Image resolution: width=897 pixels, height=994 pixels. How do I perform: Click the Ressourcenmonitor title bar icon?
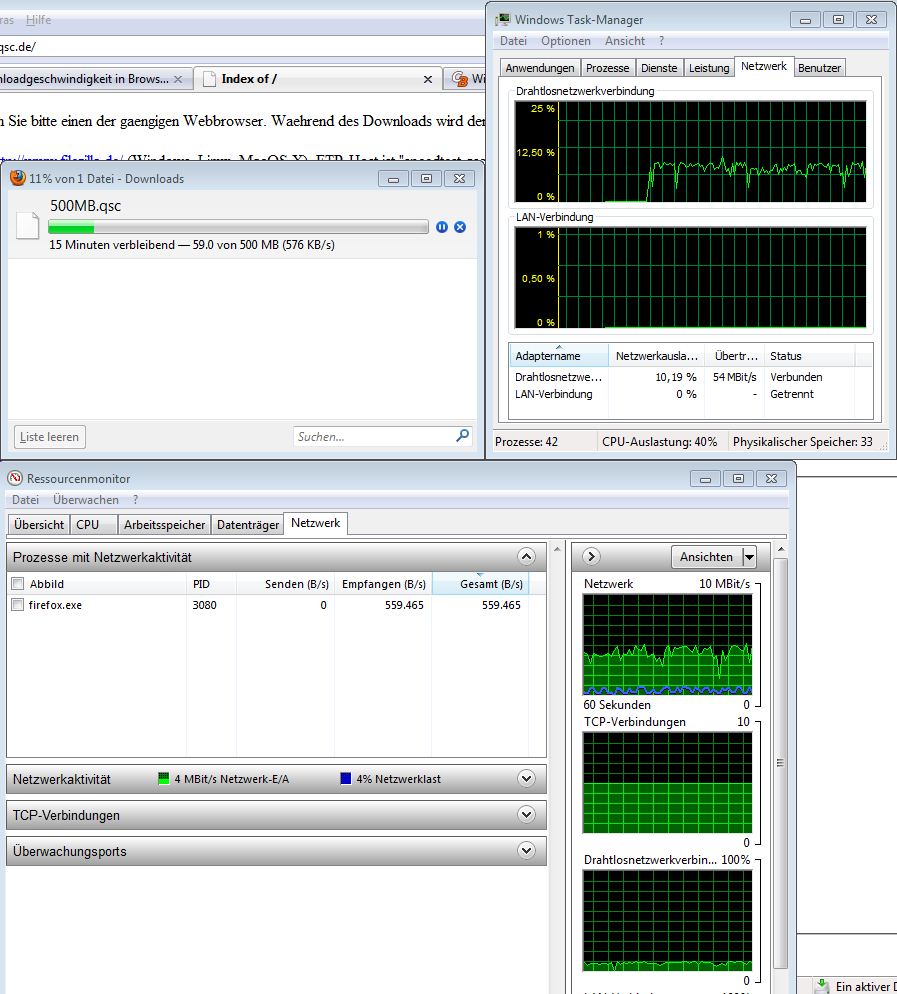pos(15,478)
